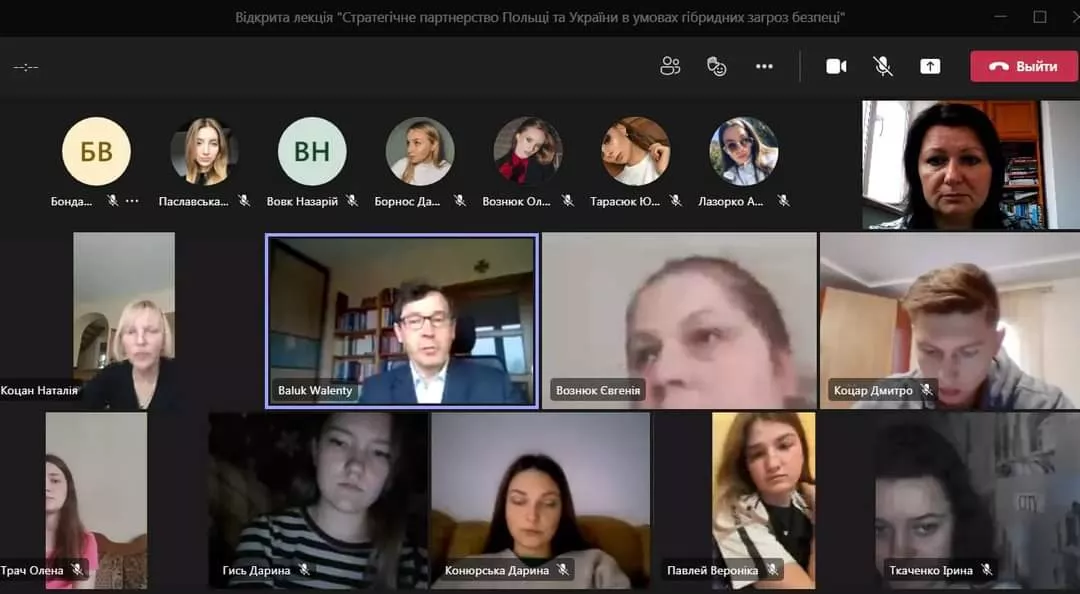Open the More options ellipsis menu
This screenshot has height=594, width=1080.
click(765, 66)
